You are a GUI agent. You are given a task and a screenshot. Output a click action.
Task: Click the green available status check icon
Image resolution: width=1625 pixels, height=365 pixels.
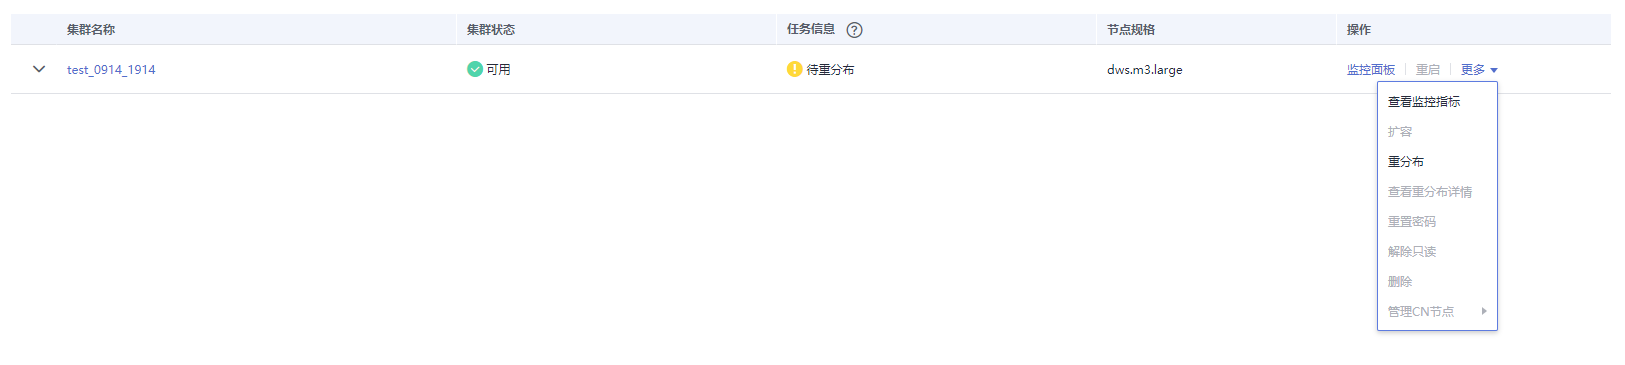(475, 69)
